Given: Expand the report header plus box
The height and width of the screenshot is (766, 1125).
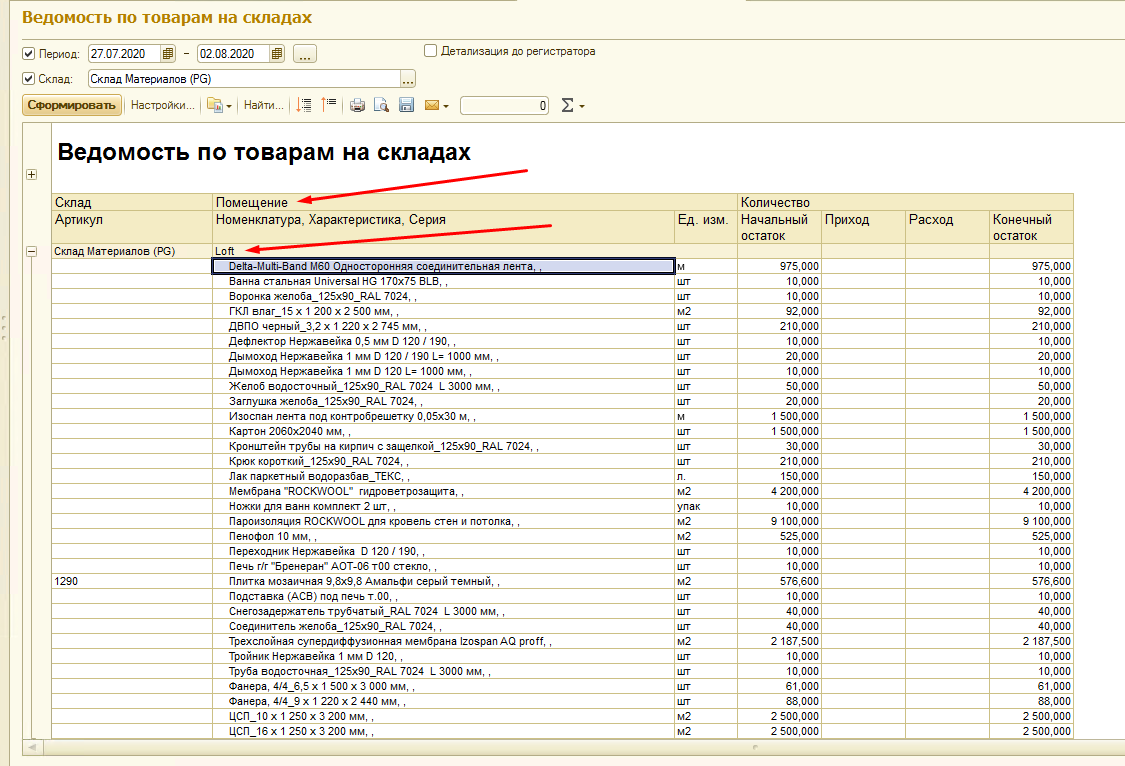Looking at the screenshot, I should point(31,175).
